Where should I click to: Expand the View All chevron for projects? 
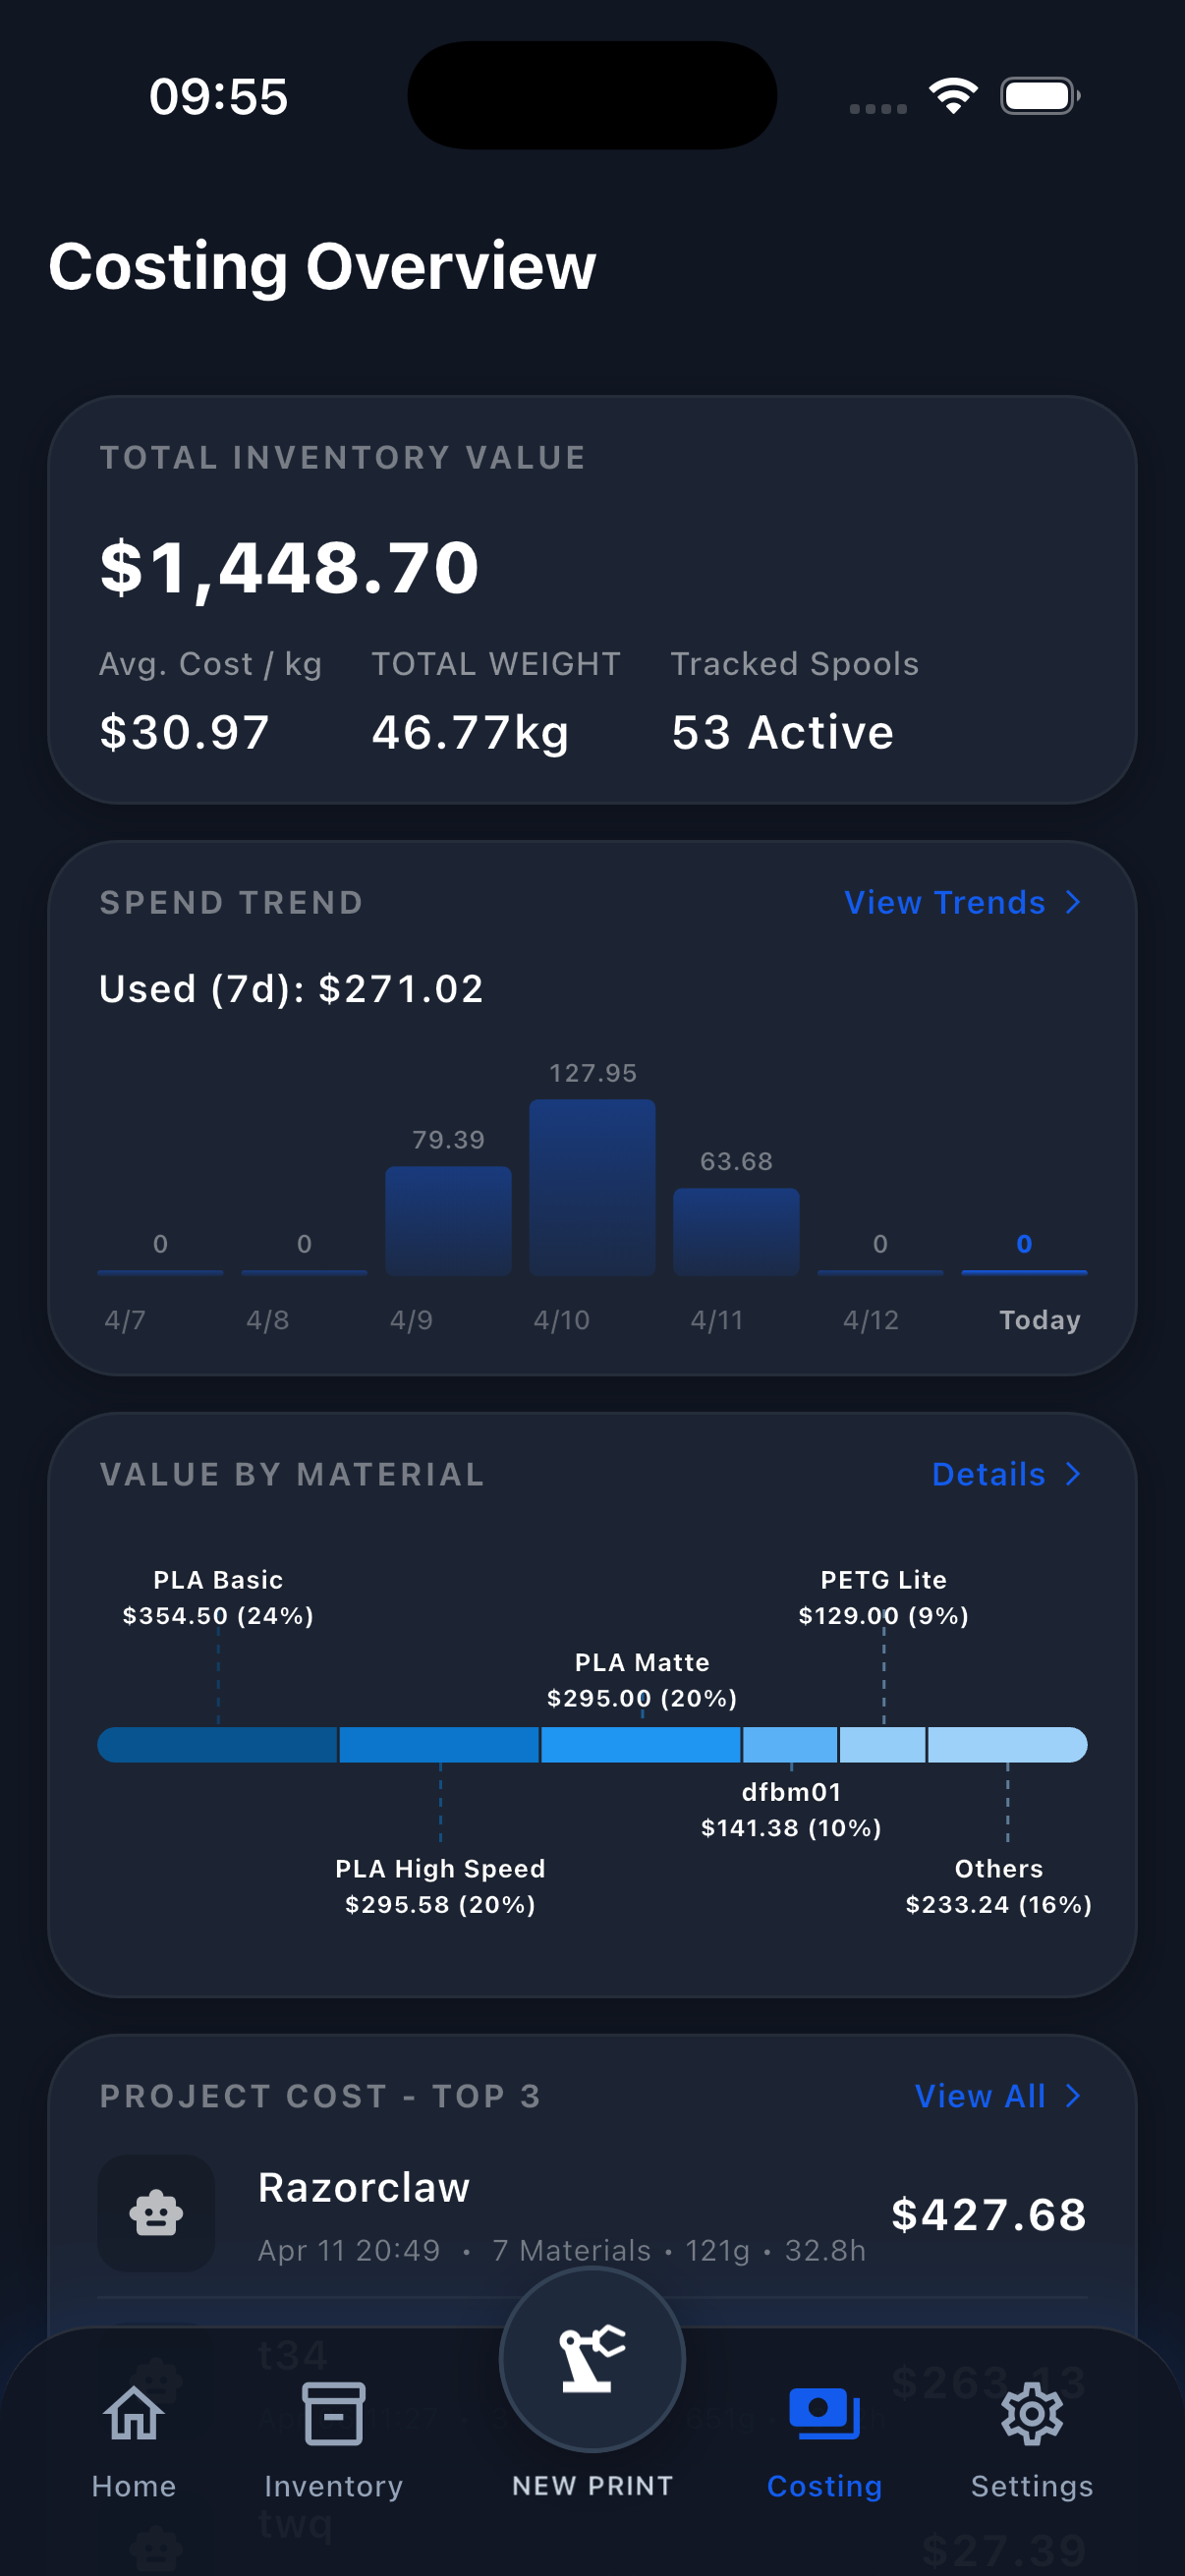click(1073, 2095)
